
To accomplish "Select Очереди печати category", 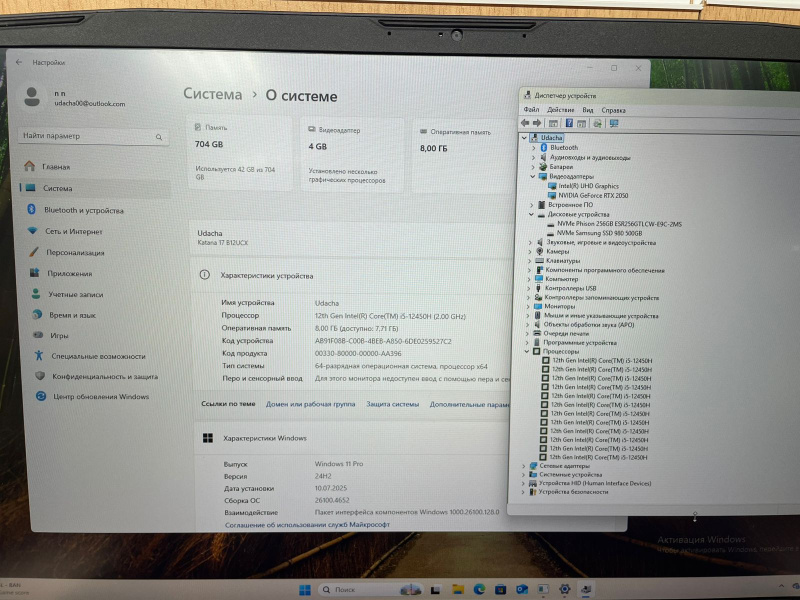I will pyautogui.click(x=566, y=333).
